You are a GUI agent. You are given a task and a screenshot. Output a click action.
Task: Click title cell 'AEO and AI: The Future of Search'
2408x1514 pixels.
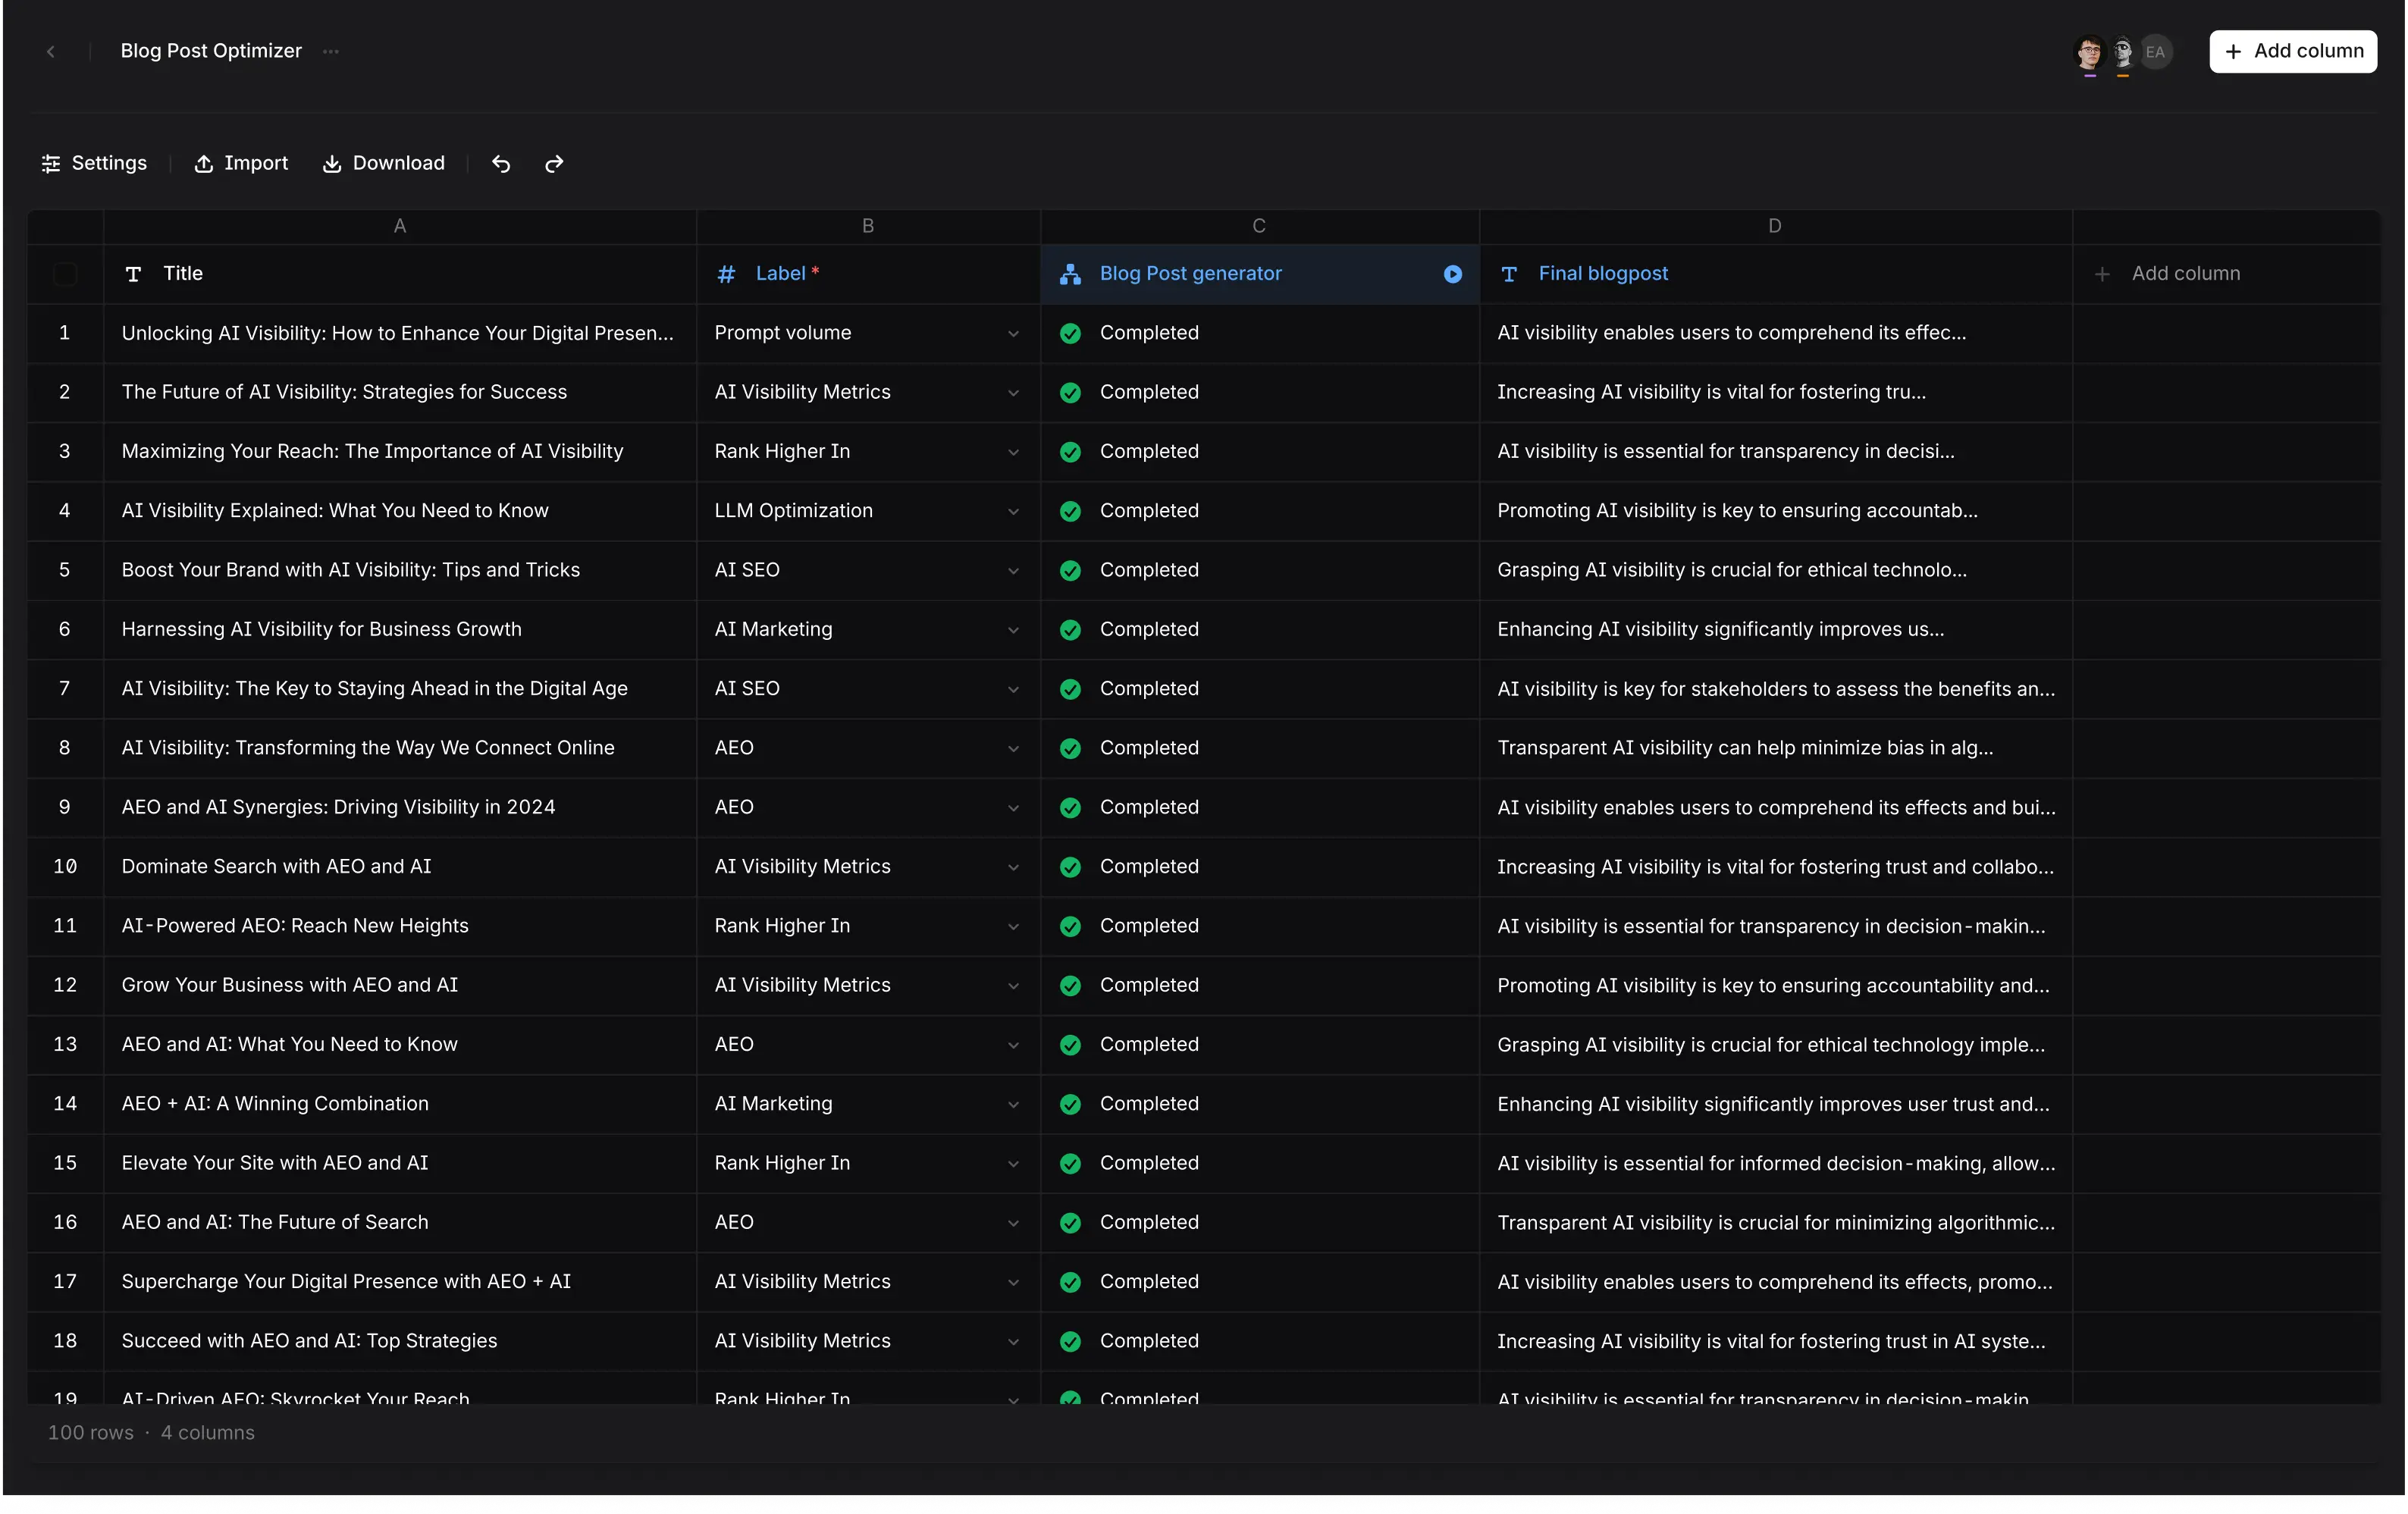(x=400, y=1222)
